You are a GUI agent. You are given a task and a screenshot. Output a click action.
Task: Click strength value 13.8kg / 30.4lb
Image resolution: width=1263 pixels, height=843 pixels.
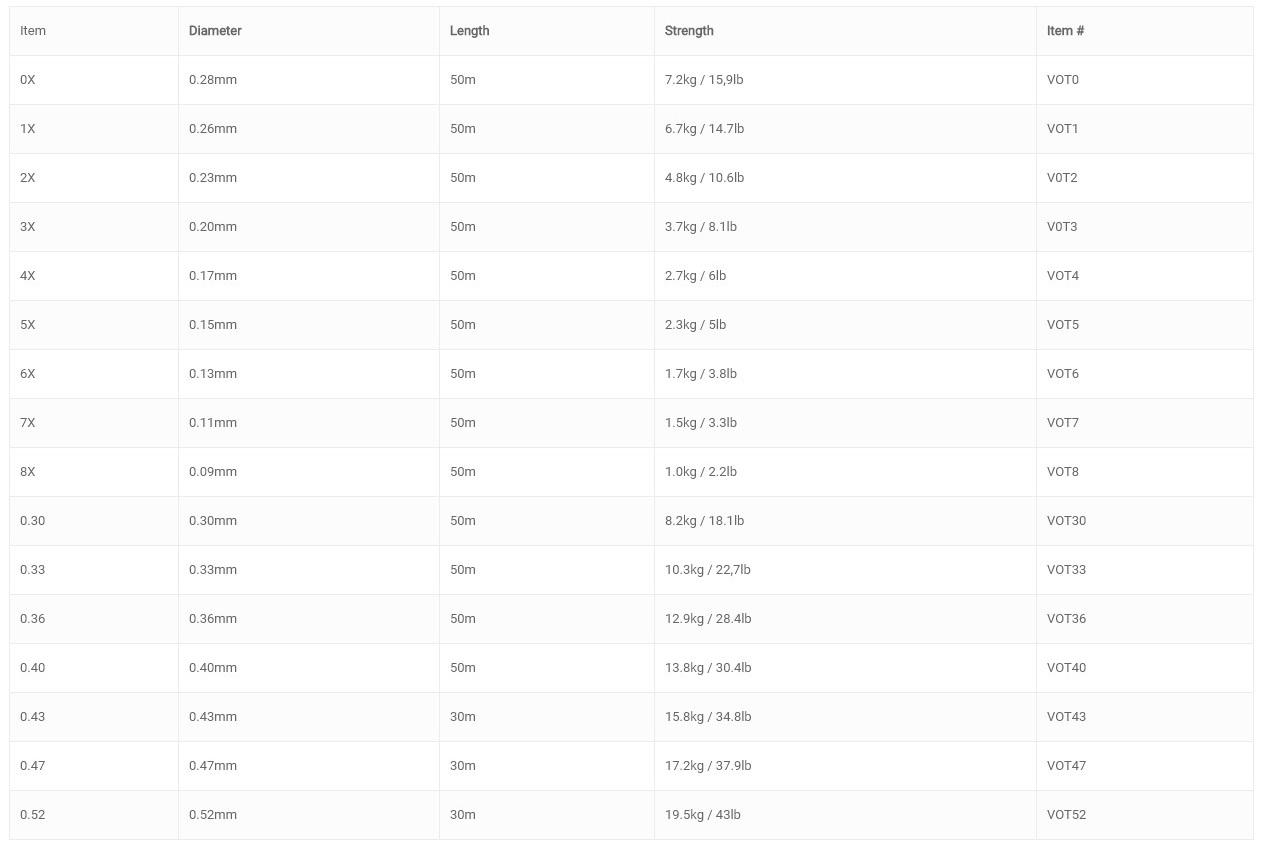[x=708, y=668]
